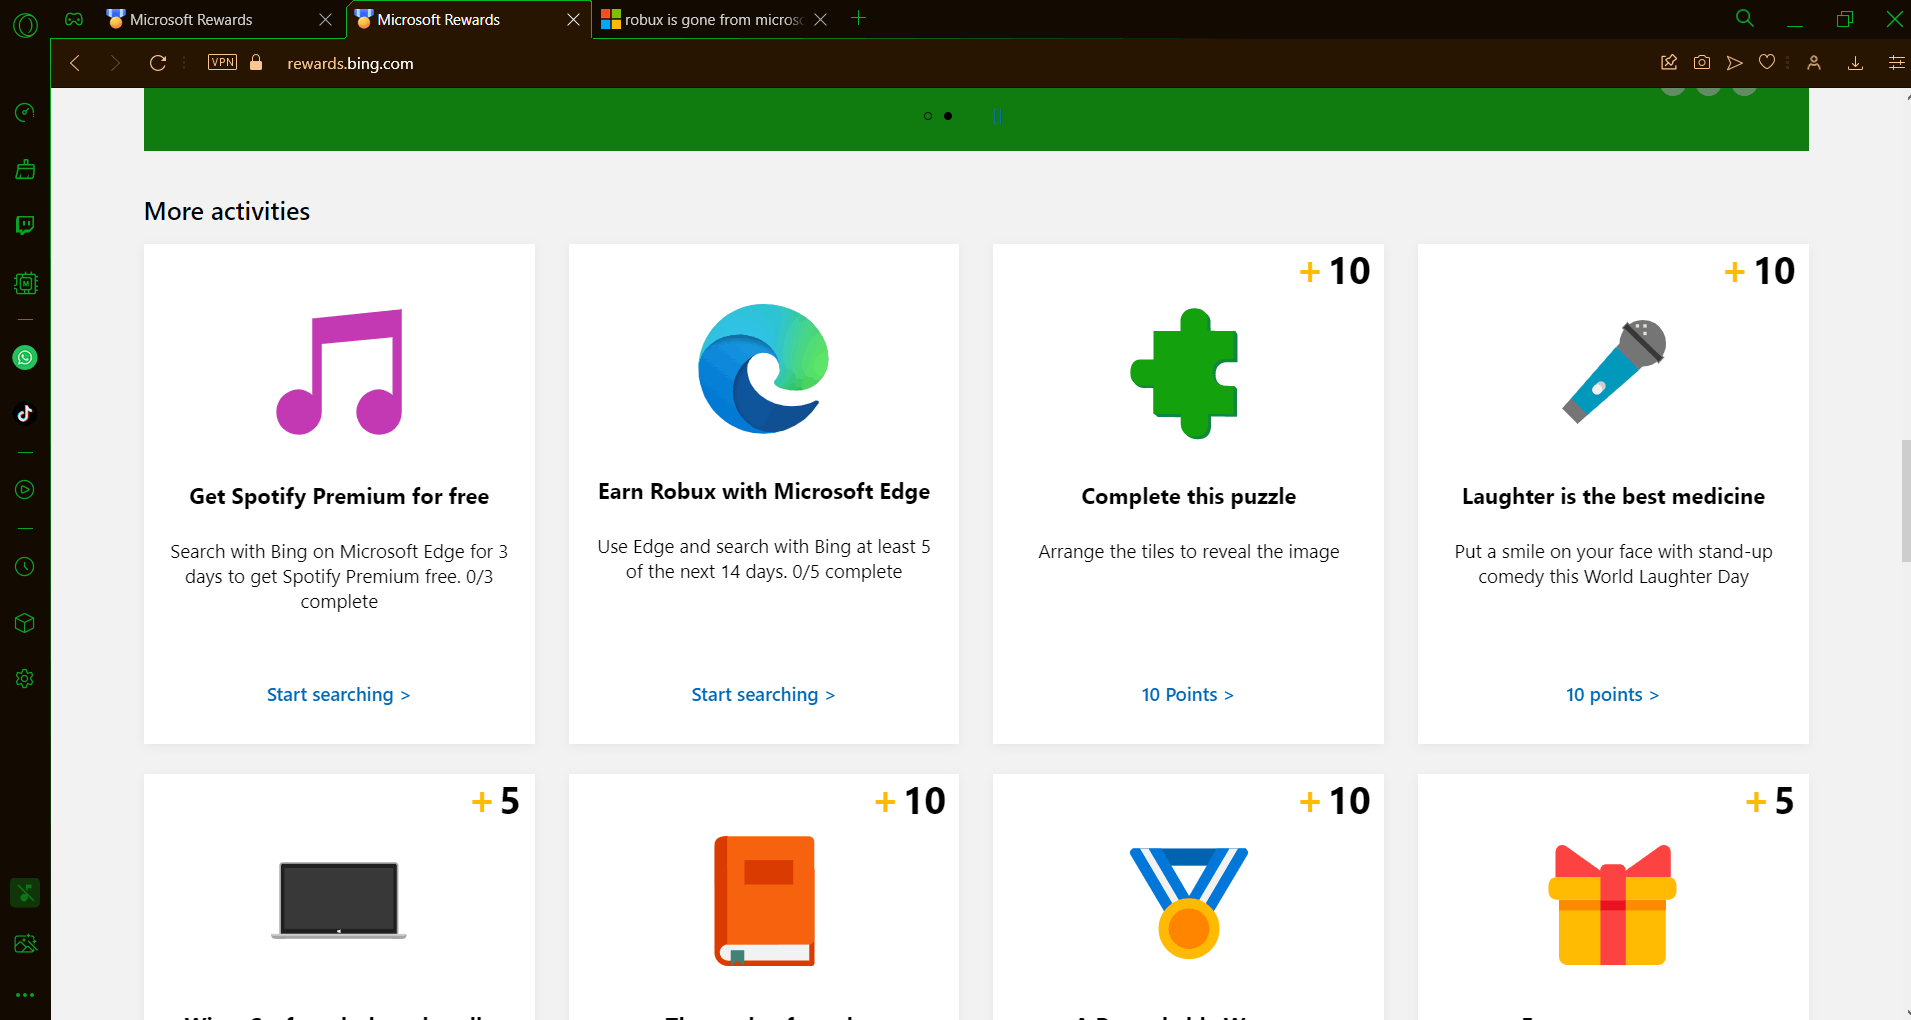Open TikTok in the sidebar
This screenshot has width=1911, height=1020.
point(25,413)
